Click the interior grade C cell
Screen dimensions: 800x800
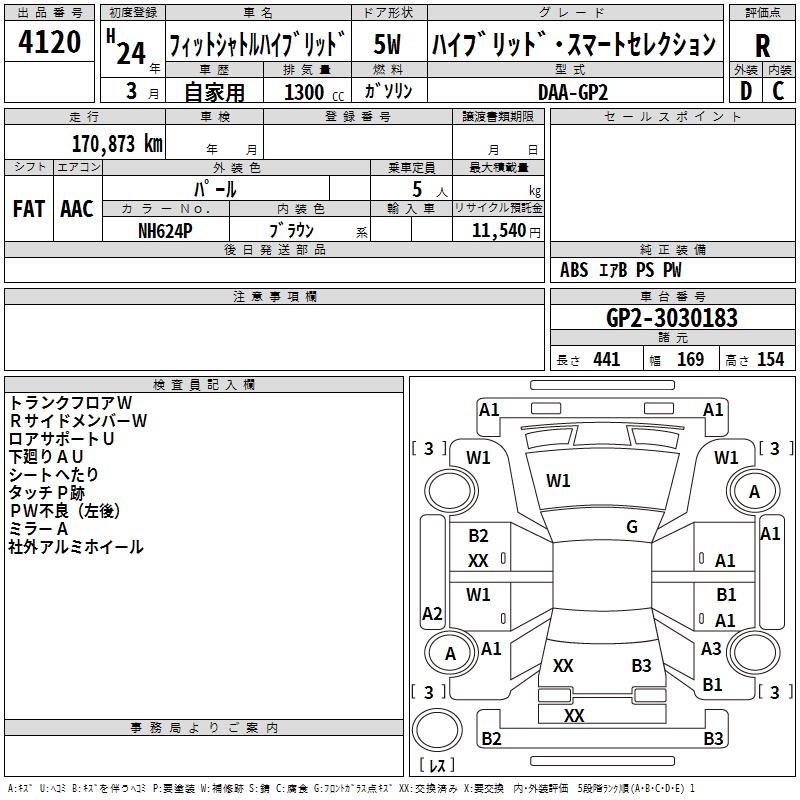click(x=778, y=90)
